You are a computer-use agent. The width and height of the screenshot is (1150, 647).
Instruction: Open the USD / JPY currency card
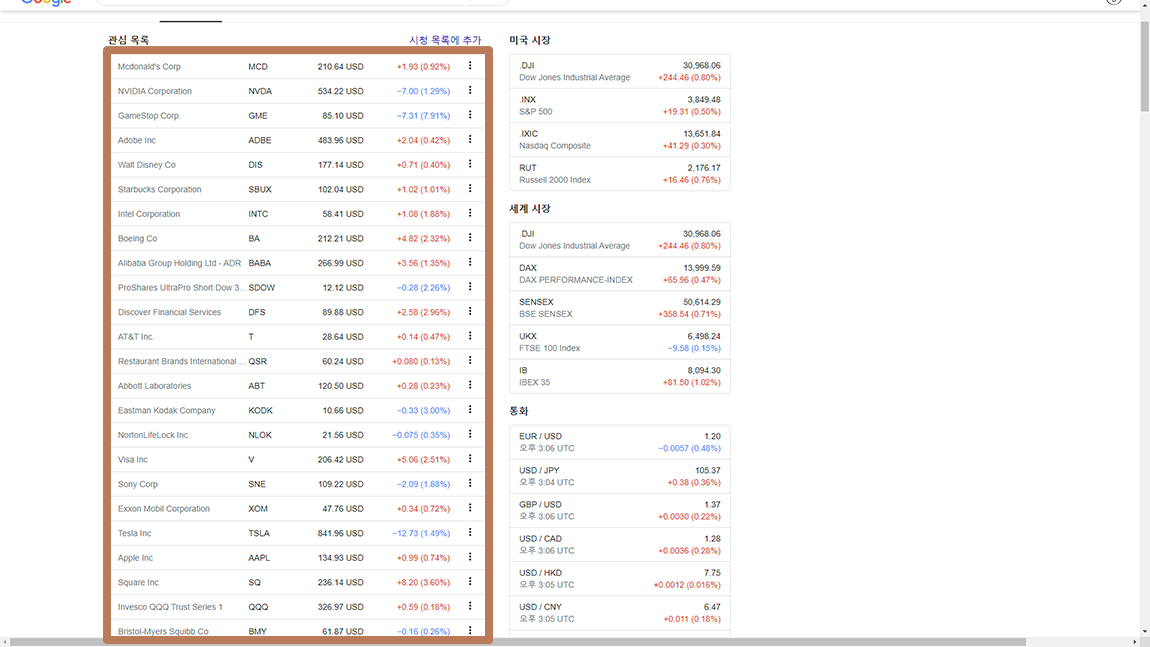[620, 476]
